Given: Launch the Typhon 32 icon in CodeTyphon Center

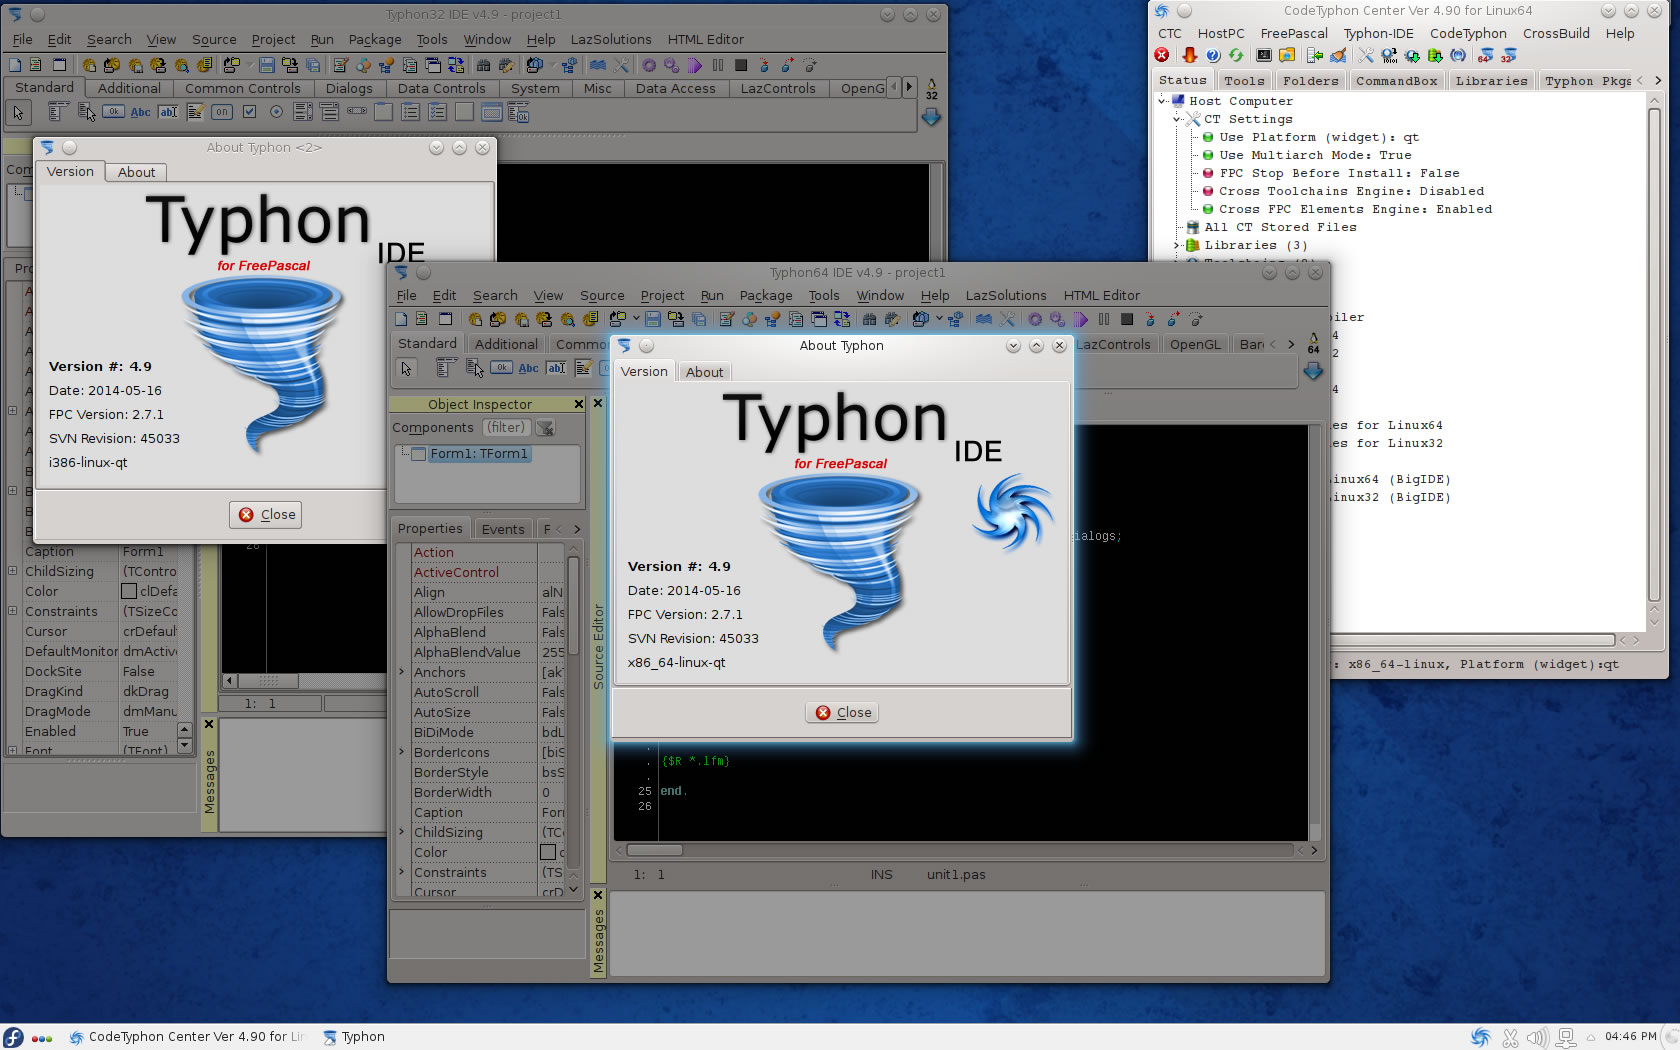Looking at the screenshot, I should click(x=1509, y=55).
